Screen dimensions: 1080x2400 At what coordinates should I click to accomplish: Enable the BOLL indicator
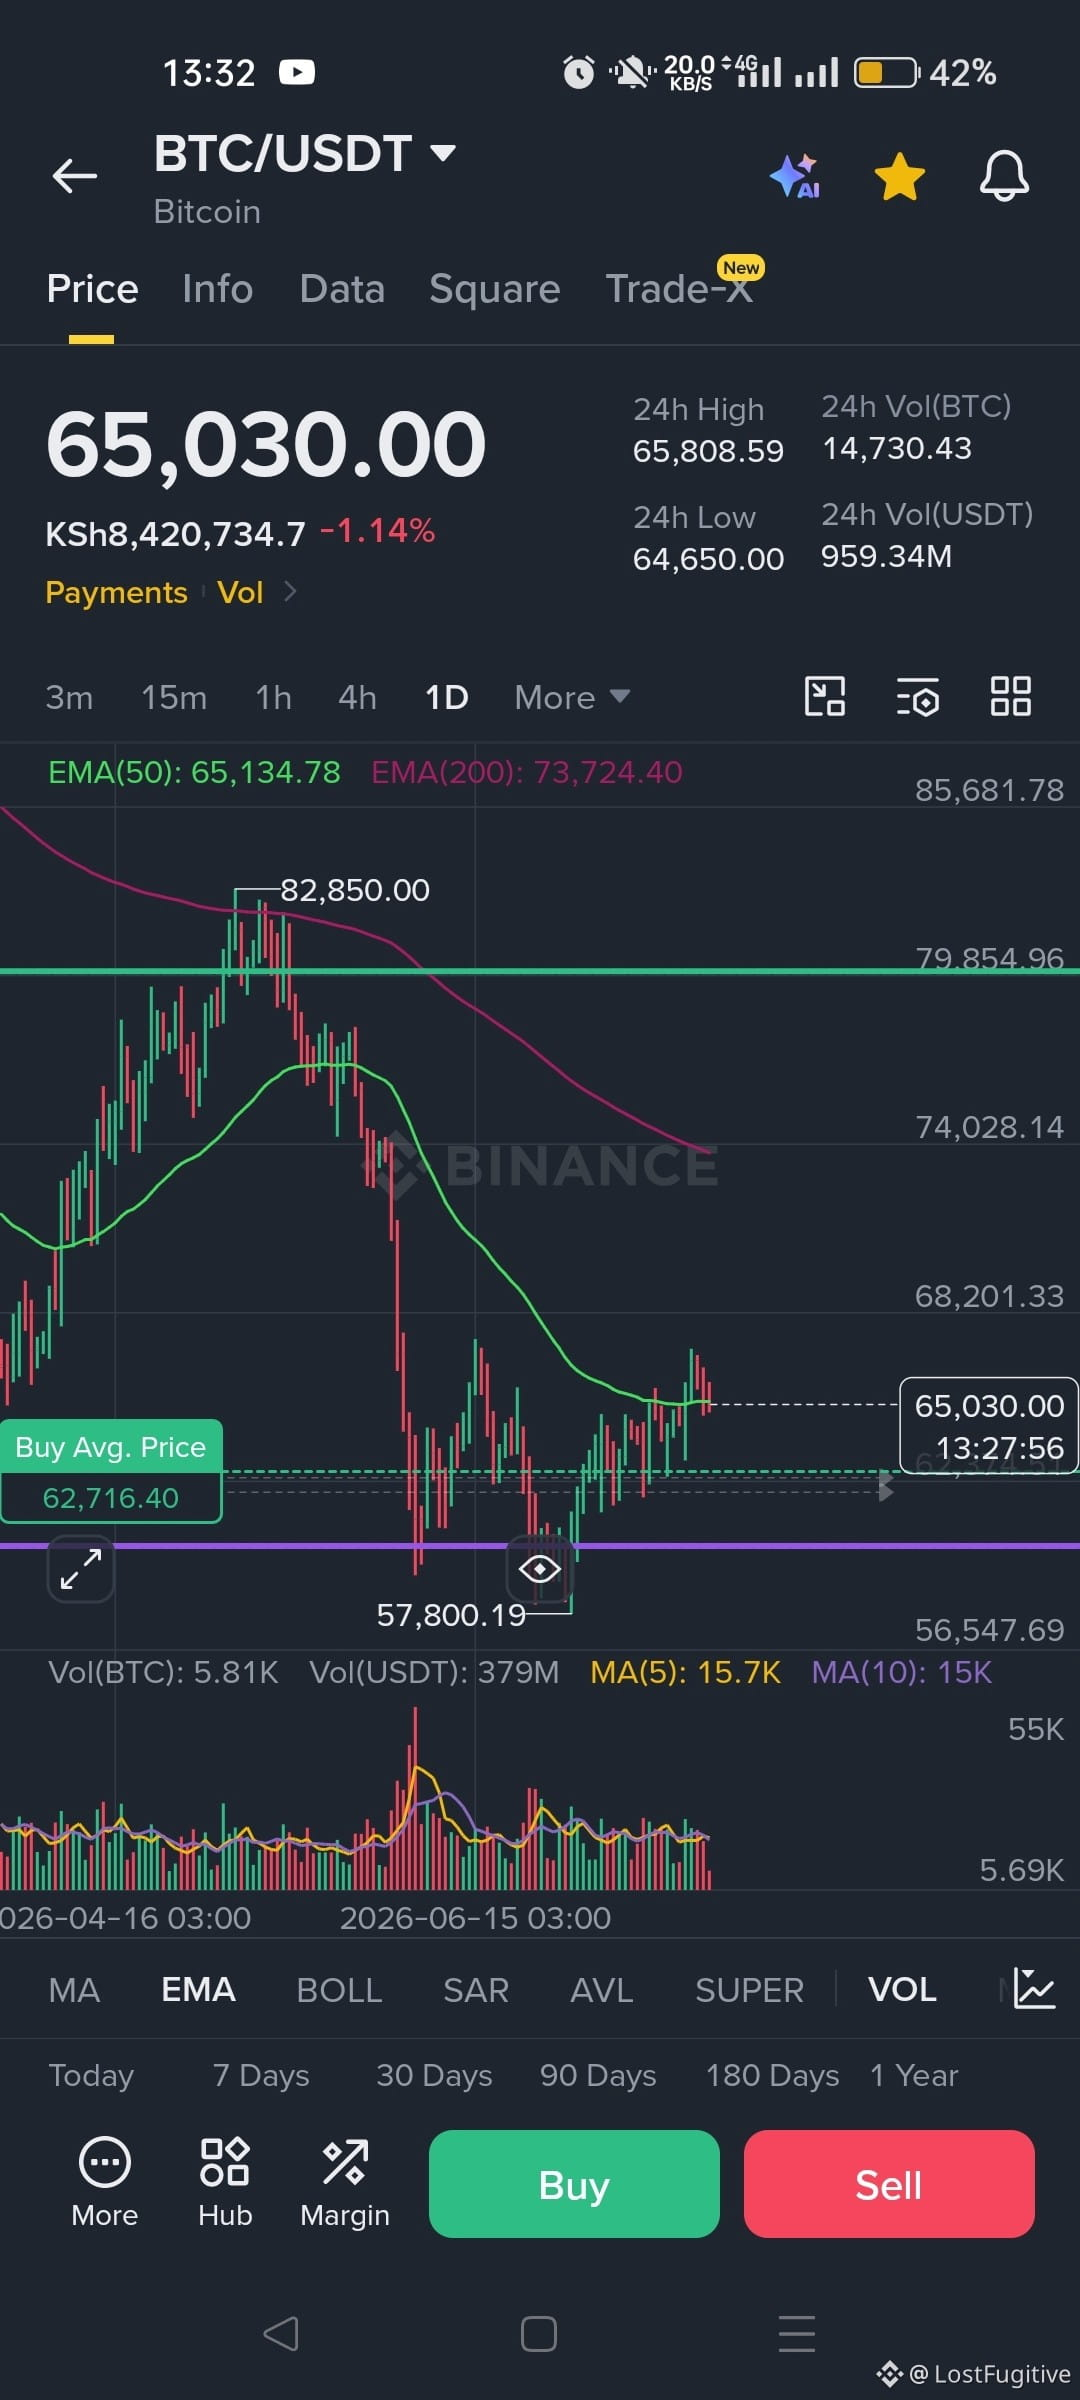[x=339, y=1990]
